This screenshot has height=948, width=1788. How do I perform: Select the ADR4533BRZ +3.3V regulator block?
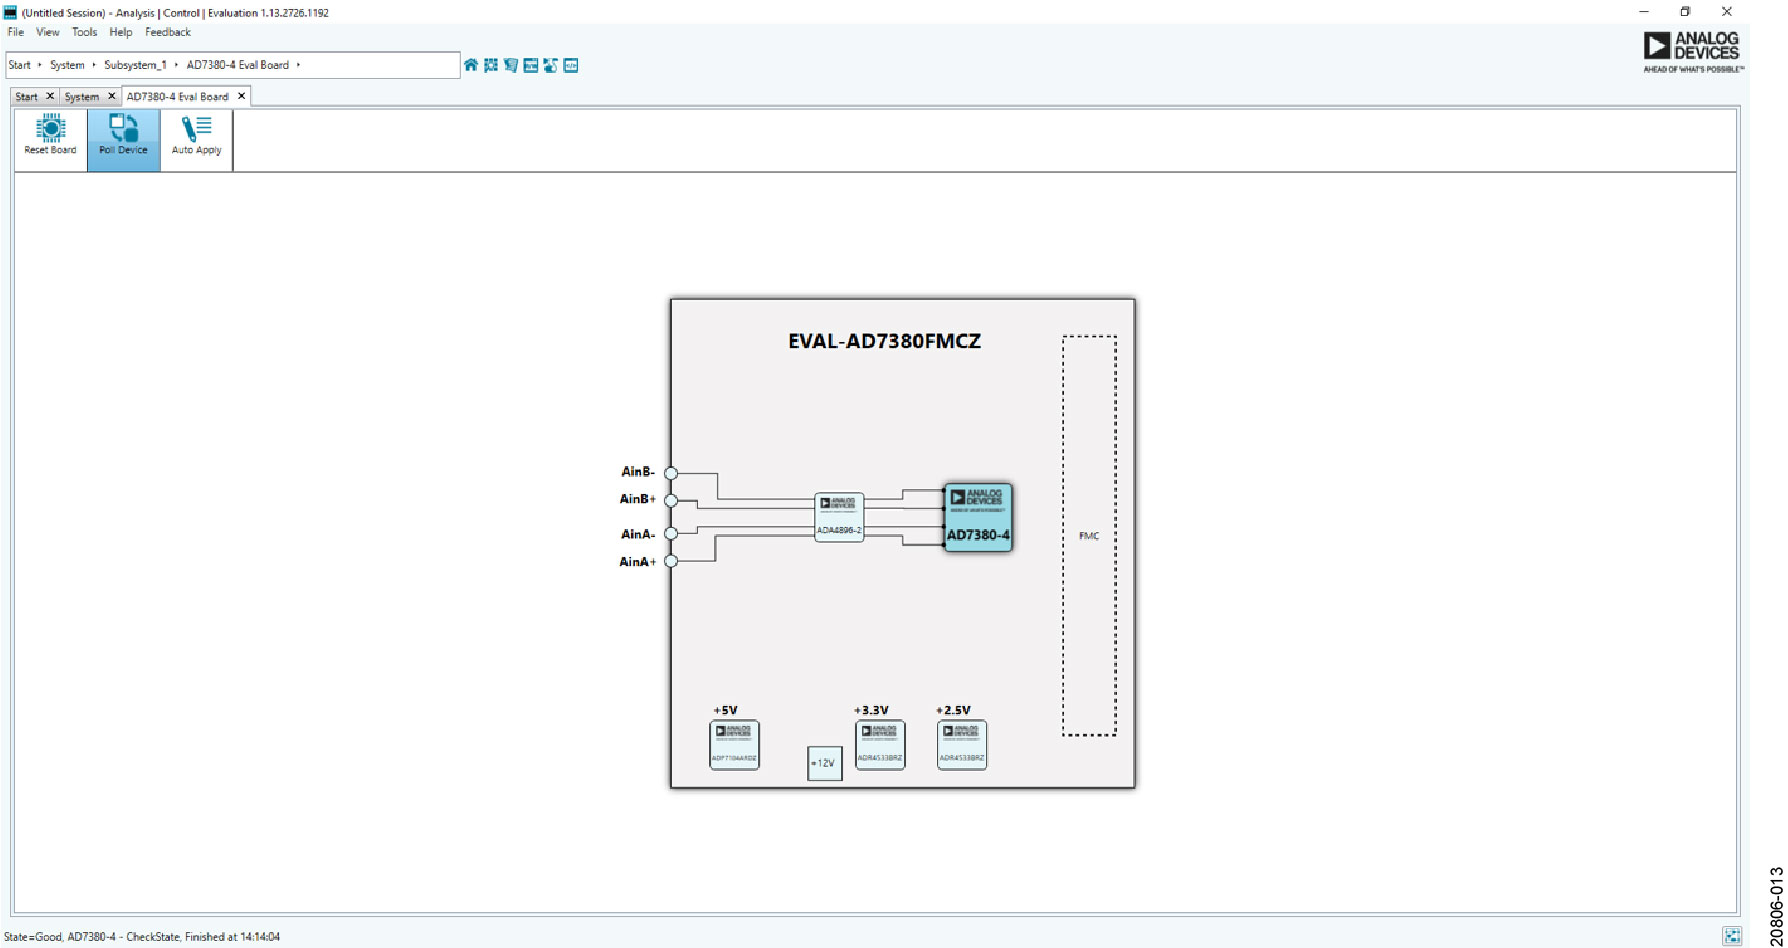coord(880,743)
